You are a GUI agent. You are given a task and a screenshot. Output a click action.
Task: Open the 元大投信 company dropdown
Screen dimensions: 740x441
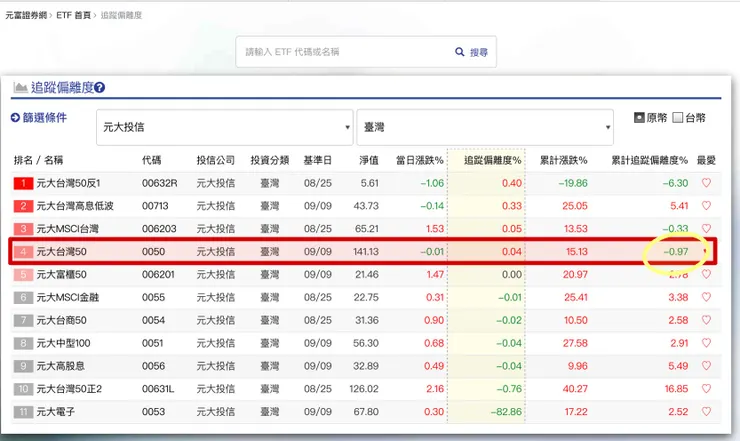pyautogui.click(x=225, y=127)
